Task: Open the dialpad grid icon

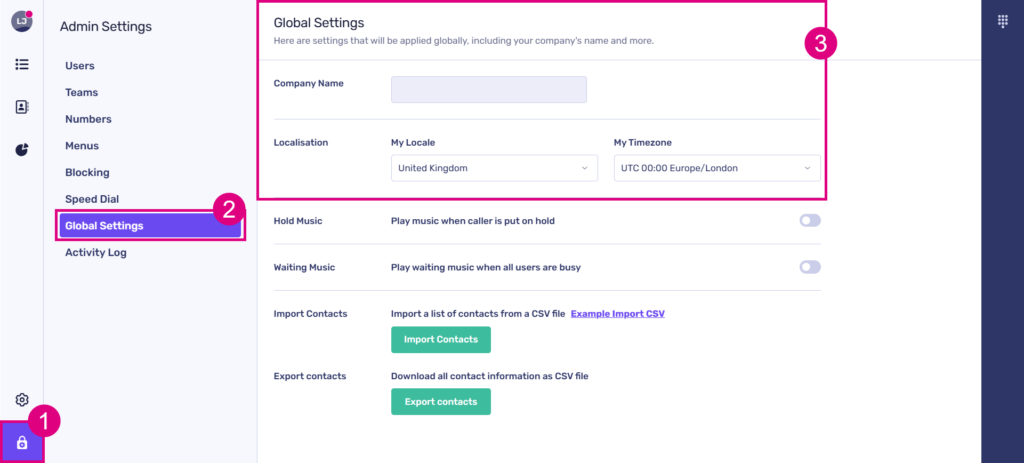Action: pos(1002,22)
